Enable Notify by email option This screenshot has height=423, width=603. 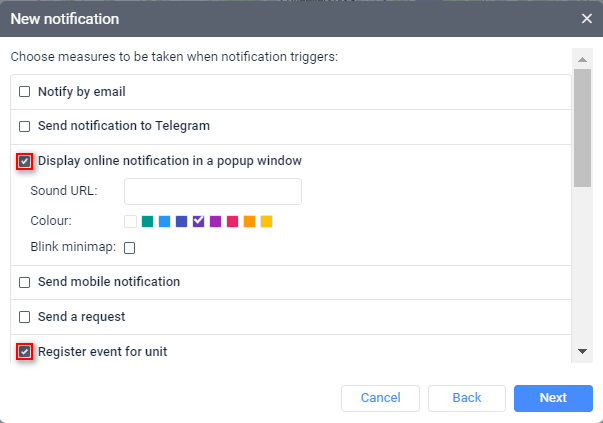[x=25, y=92]
